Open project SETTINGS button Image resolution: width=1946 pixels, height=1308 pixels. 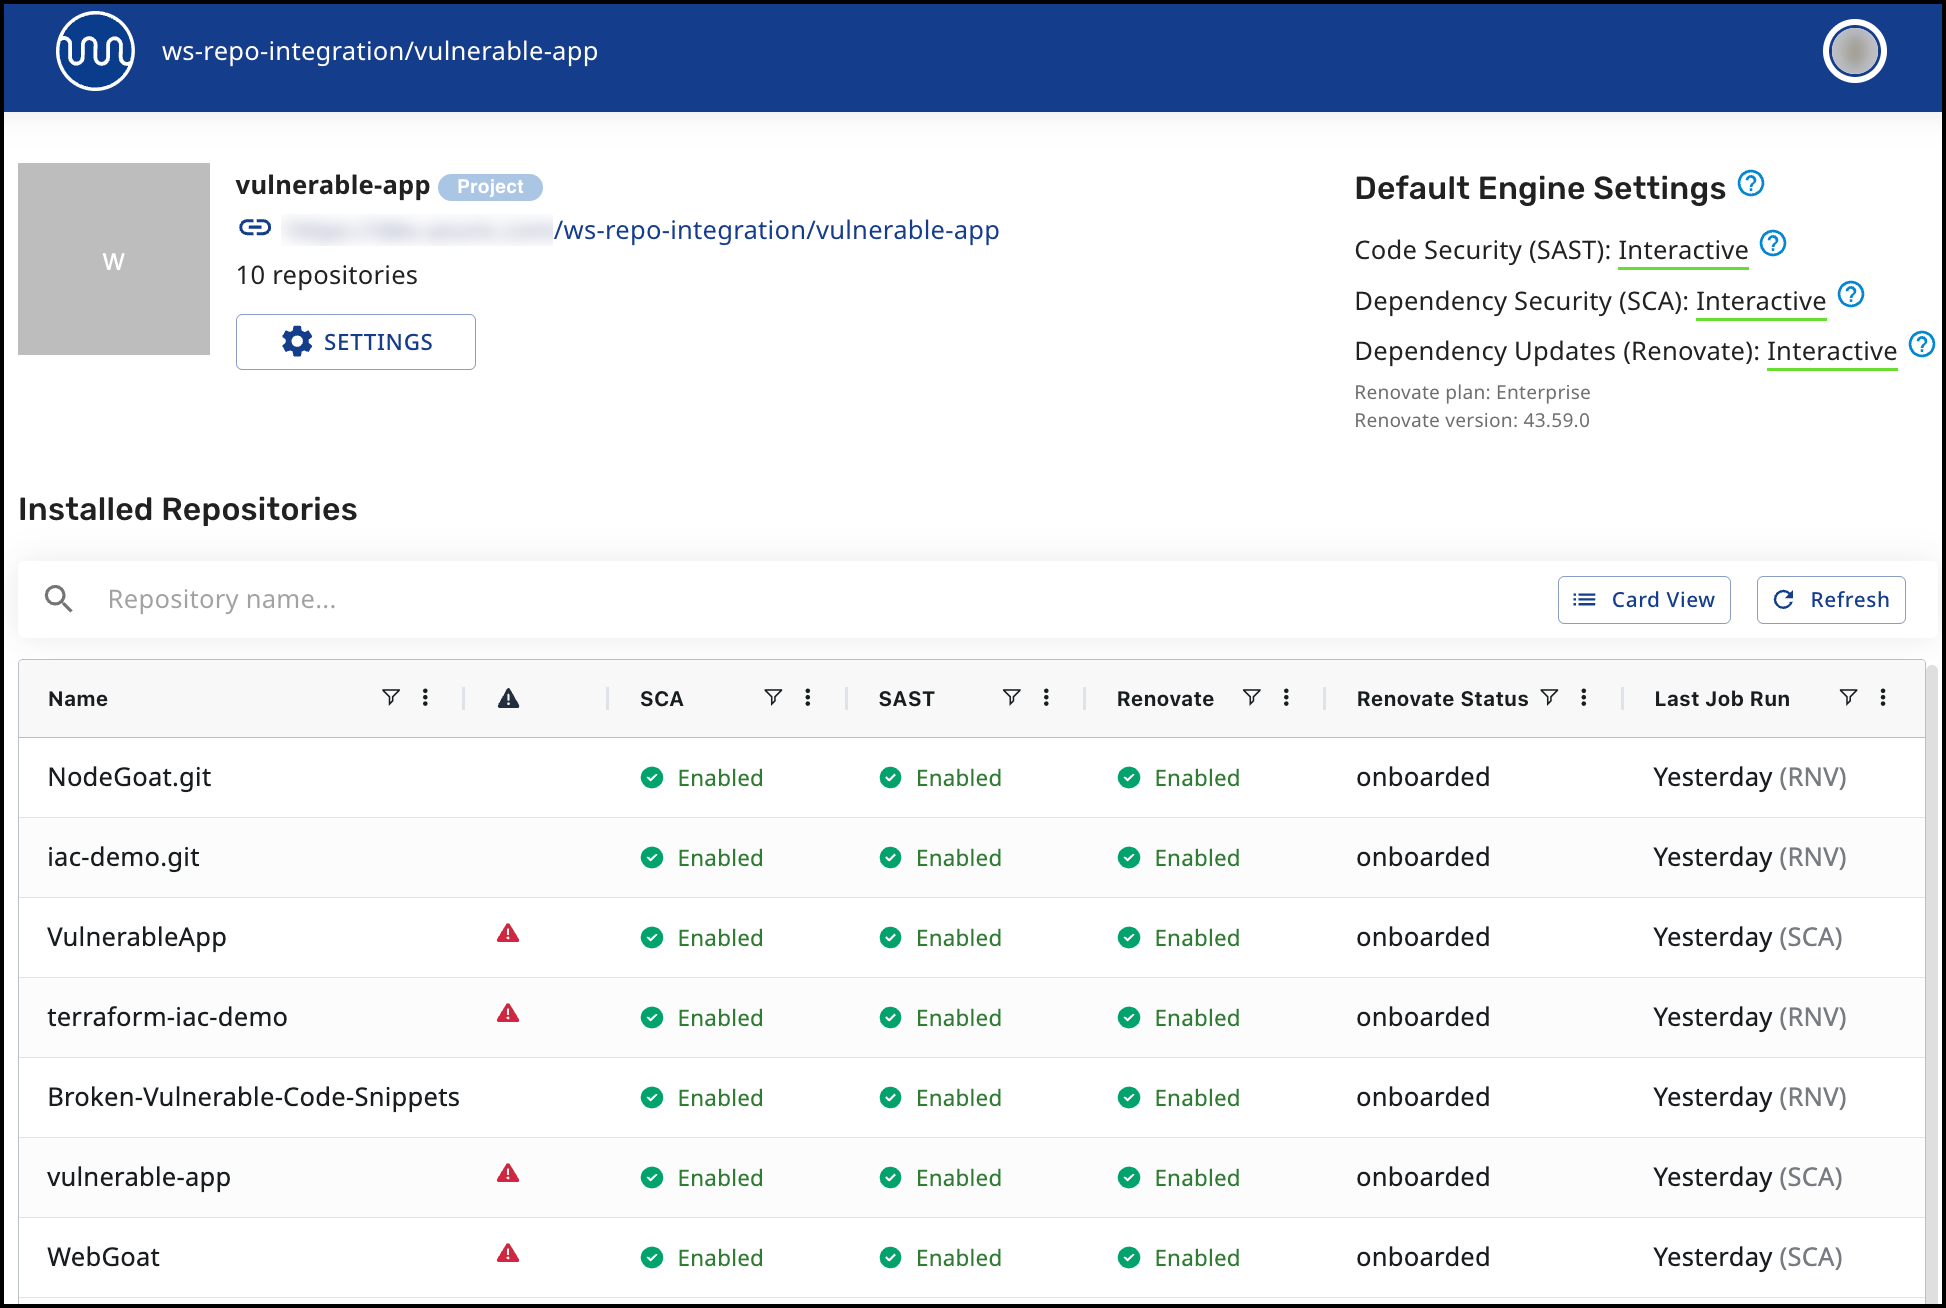coord(356,342)
